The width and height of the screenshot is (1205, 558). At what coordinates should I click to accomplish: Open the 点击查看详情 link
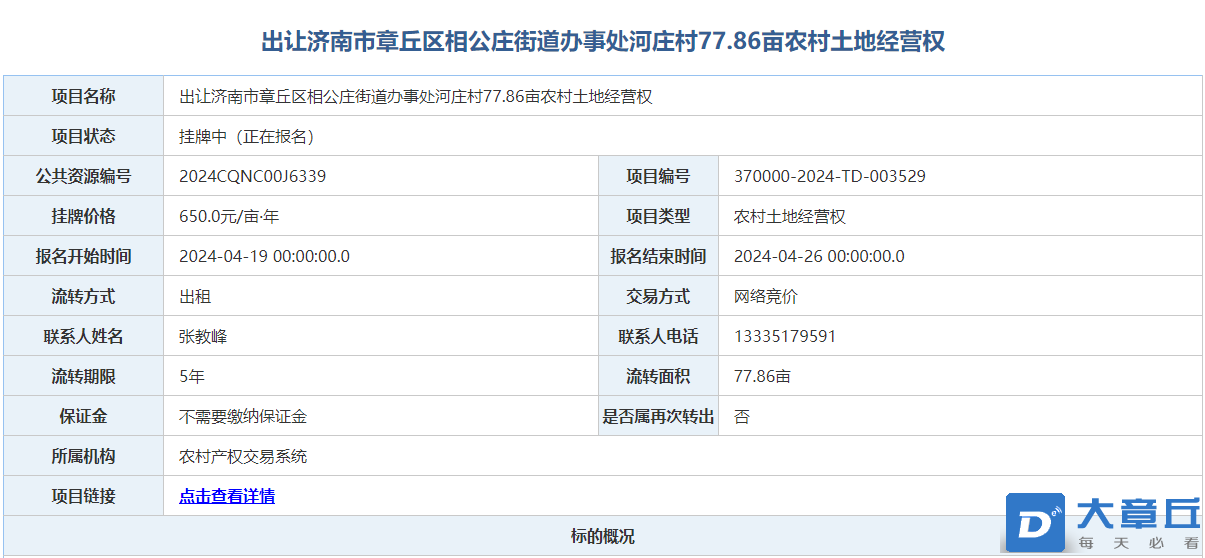click(227, 496)
